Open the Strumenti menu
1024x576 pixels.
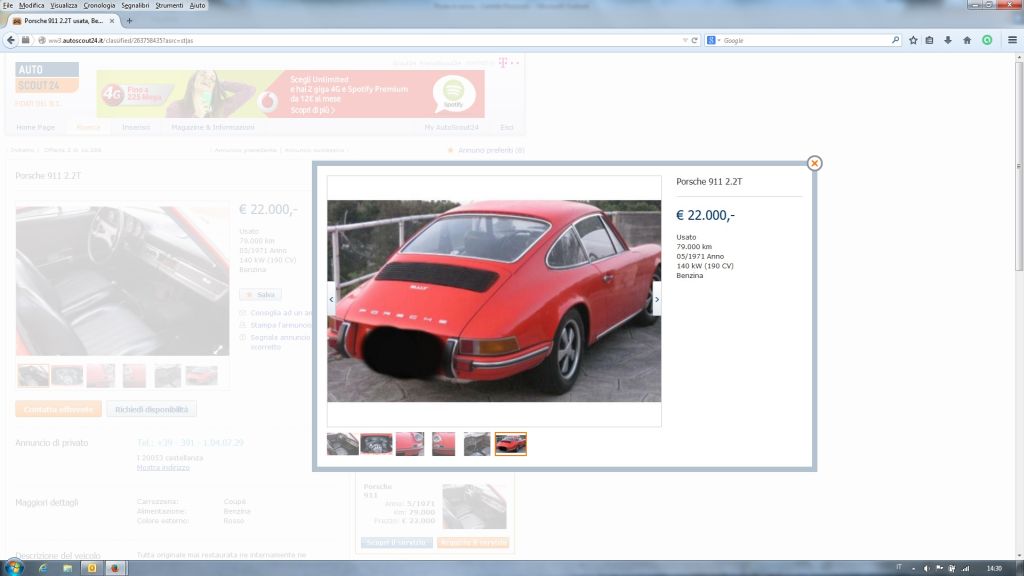(169, 5)
